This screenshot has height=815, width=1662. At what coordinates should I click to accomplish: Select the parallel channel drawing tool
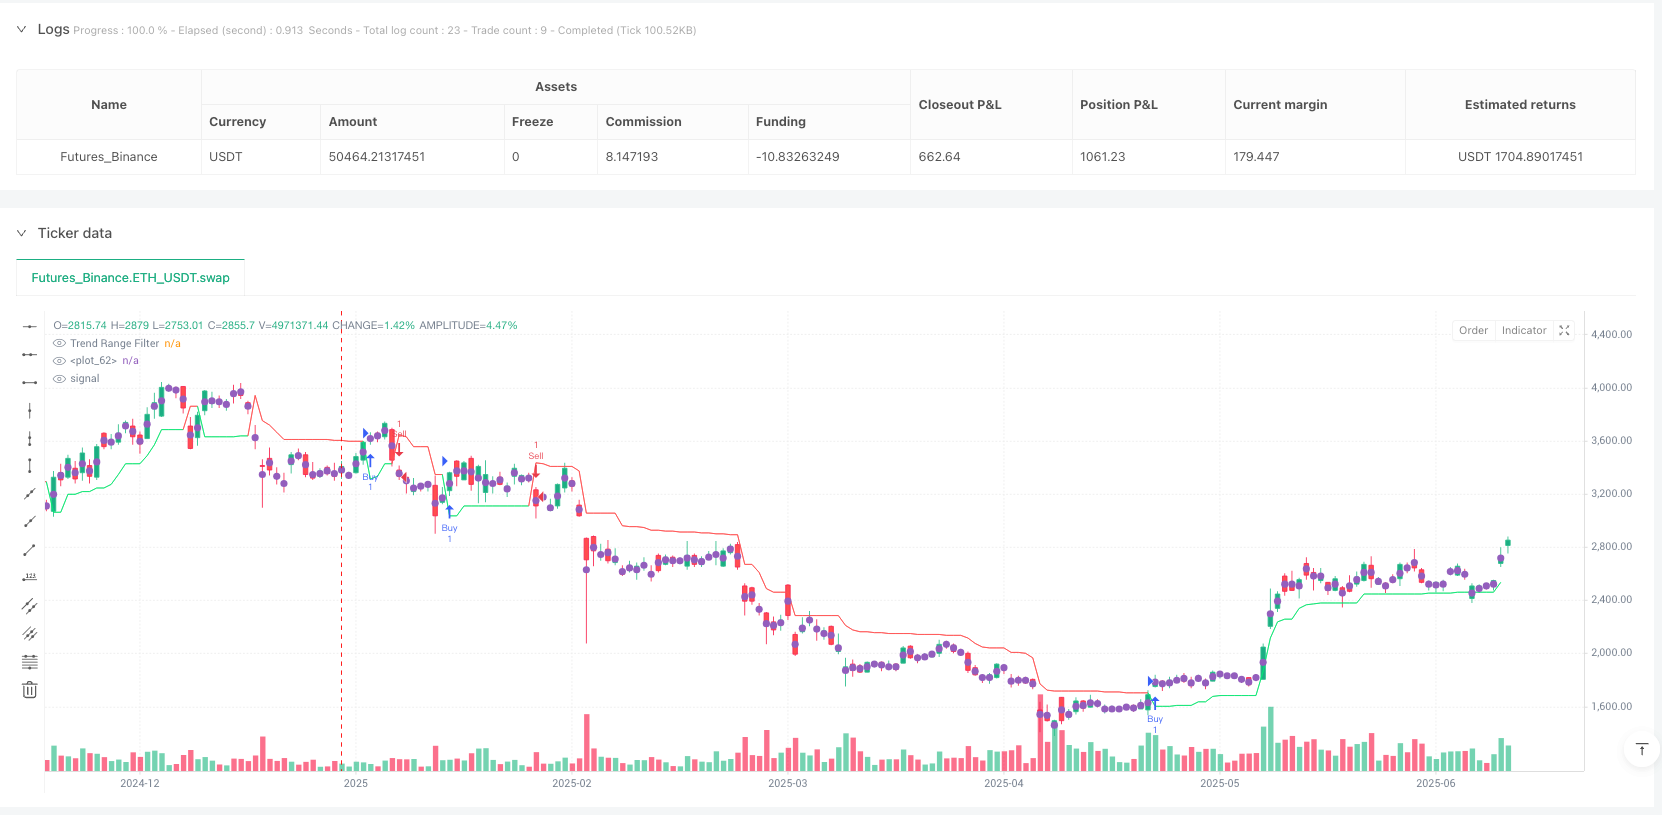tap(30, 605)
